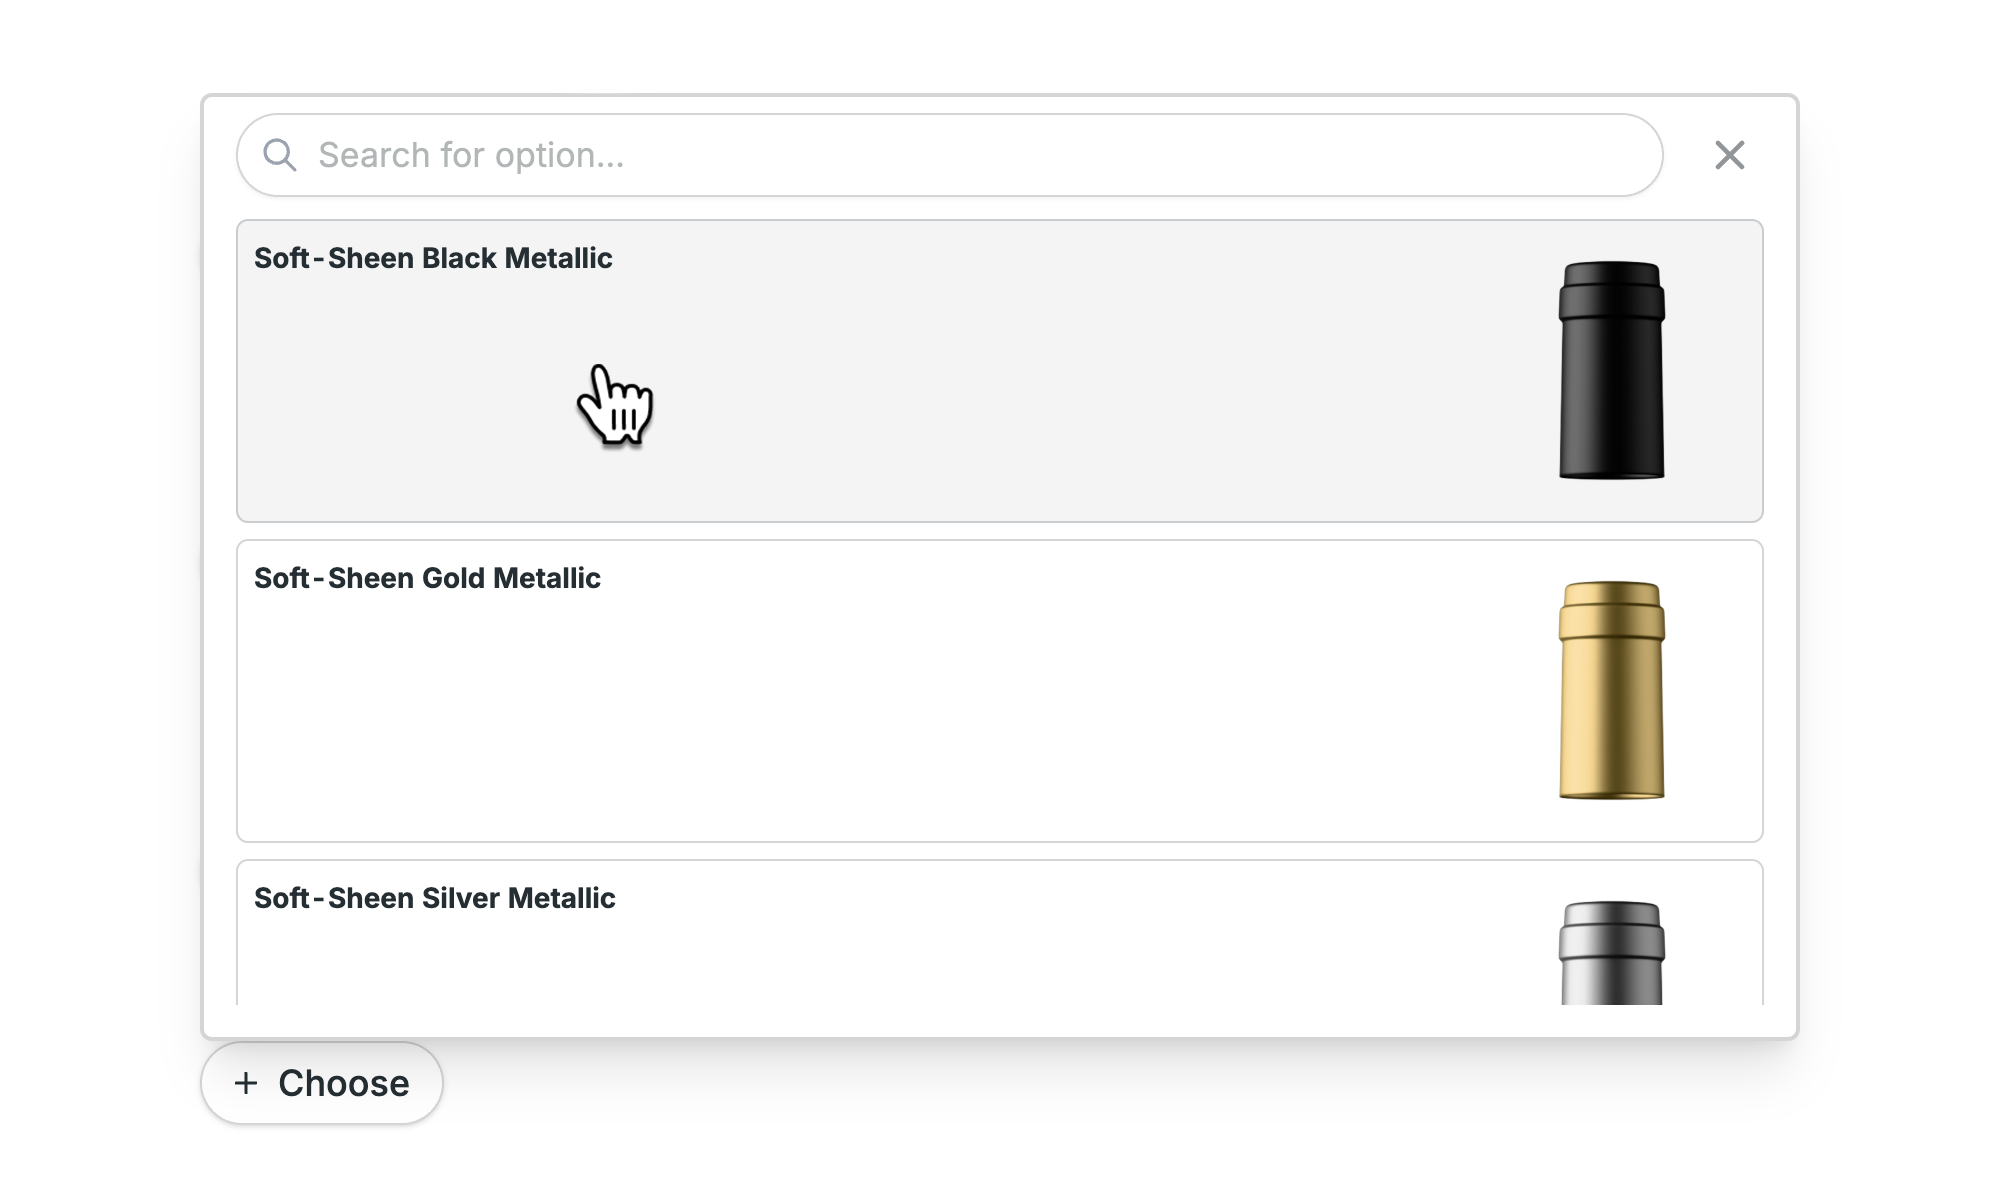
Task: Click the black capsule thumbnail image
Action: tap(1612, 370)
